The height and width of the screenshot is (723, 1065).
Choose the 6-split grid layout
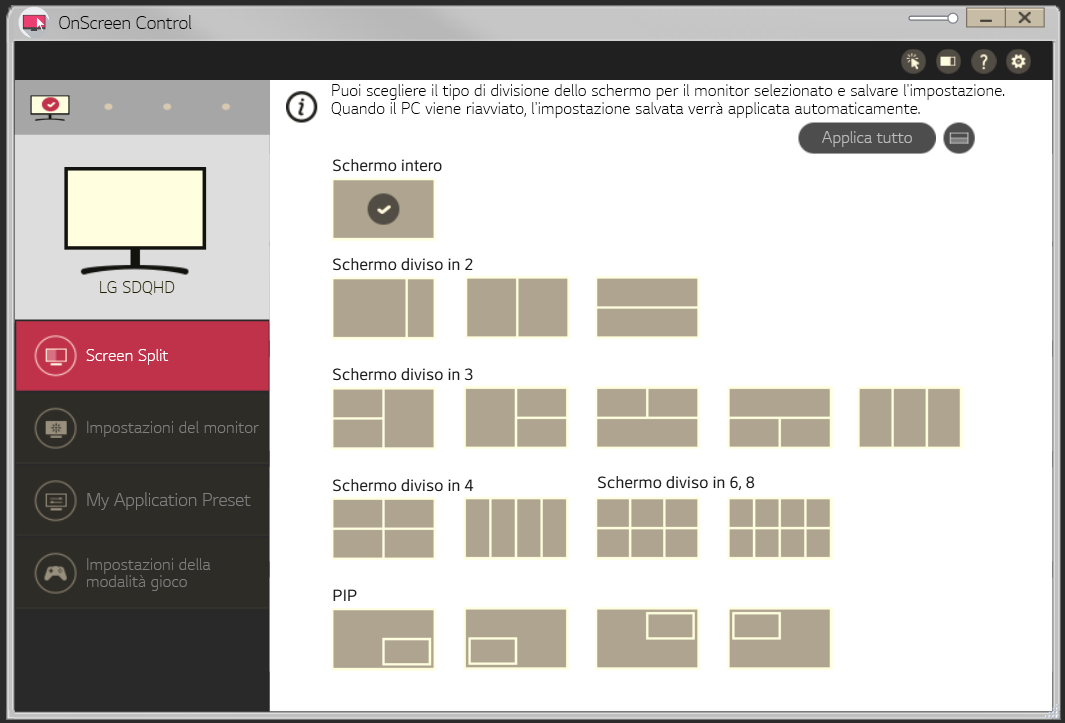pyautogui.click(x=647, y=529)
